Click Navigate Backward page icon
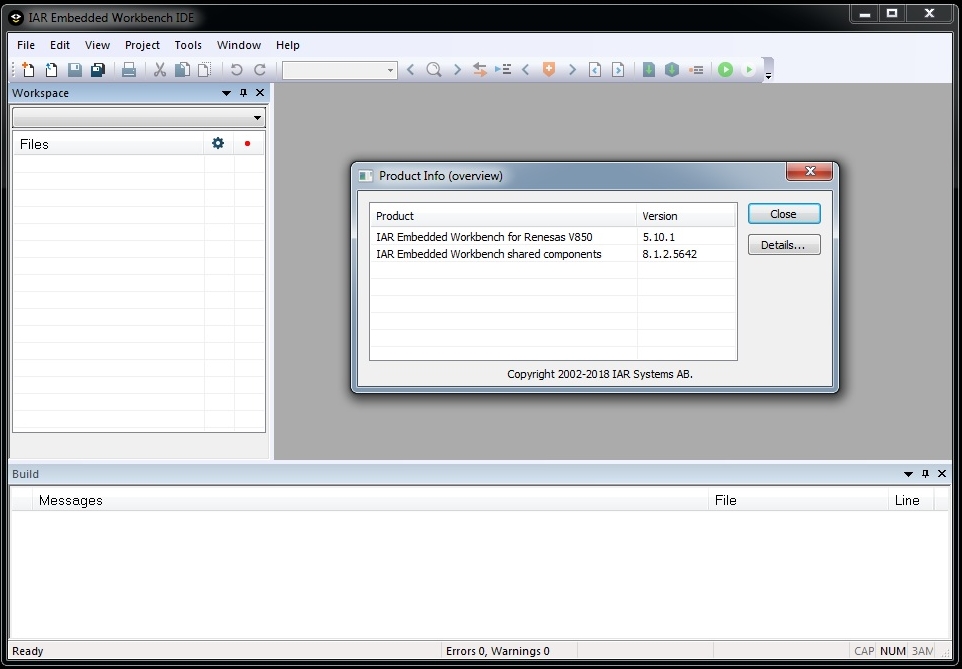This screenshot has height=669, width=962. (x=595, y=70)
